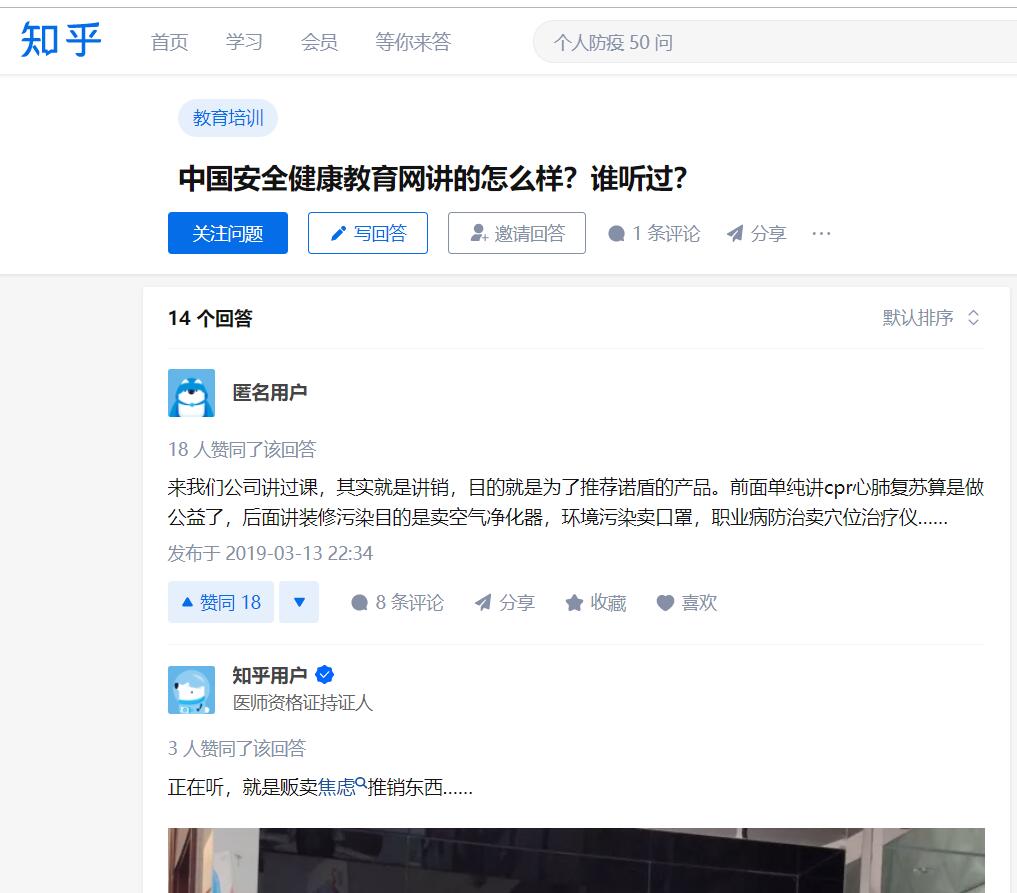This screenshot has width=1017, height=893.
Task: Click the 写回答 button
Action: 368,233
